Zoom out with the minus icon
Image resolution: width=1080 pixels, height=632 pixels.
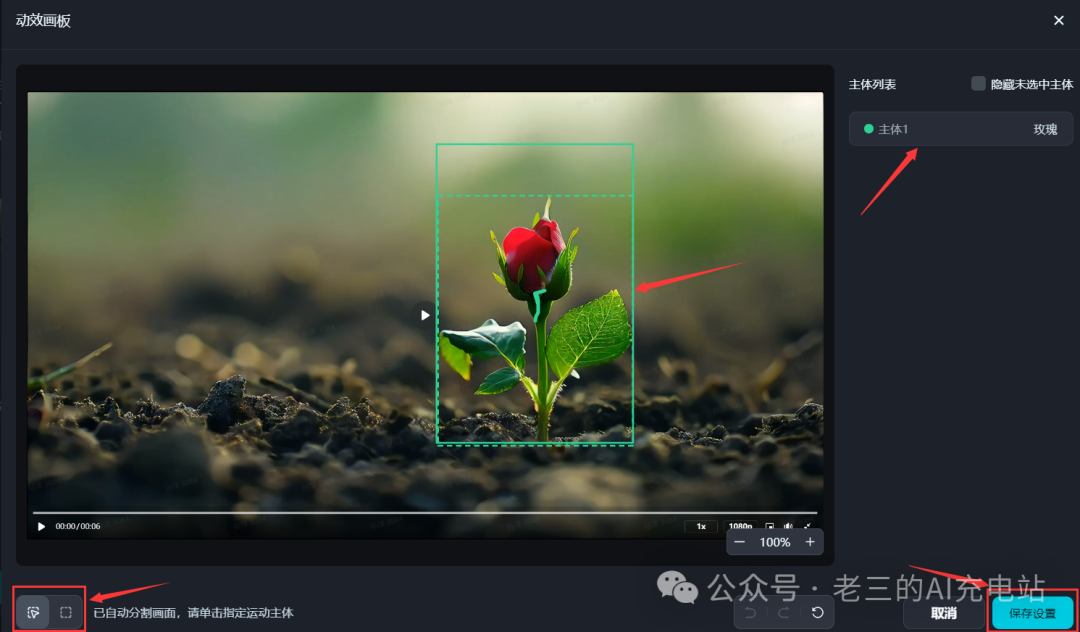click(740, 542)
